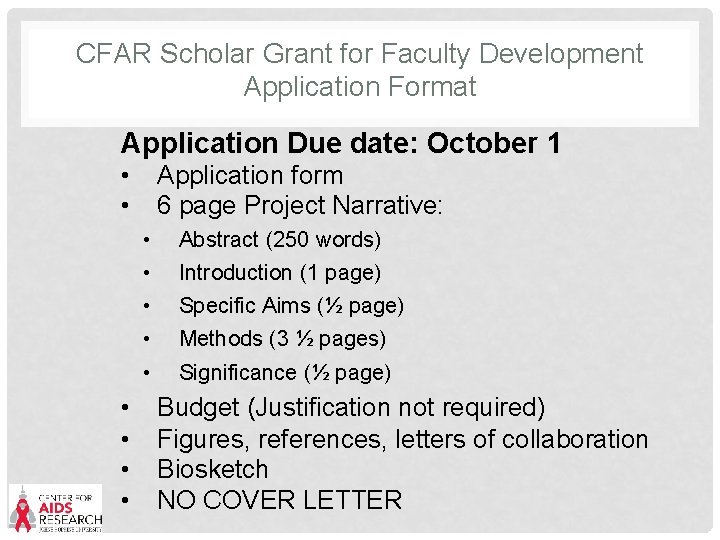720x540 pixels.
Task: Select the 'Application Format' title line
Action: (x=360, y=87)
